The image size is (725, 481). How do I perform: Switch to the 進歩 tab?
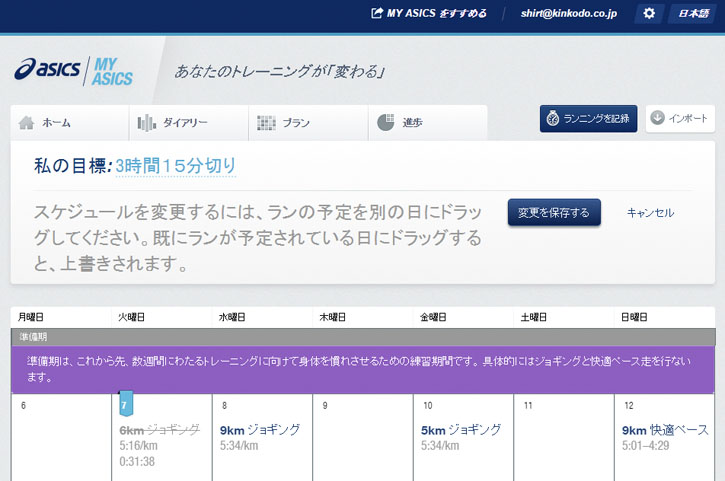click(x=412, y=123)
